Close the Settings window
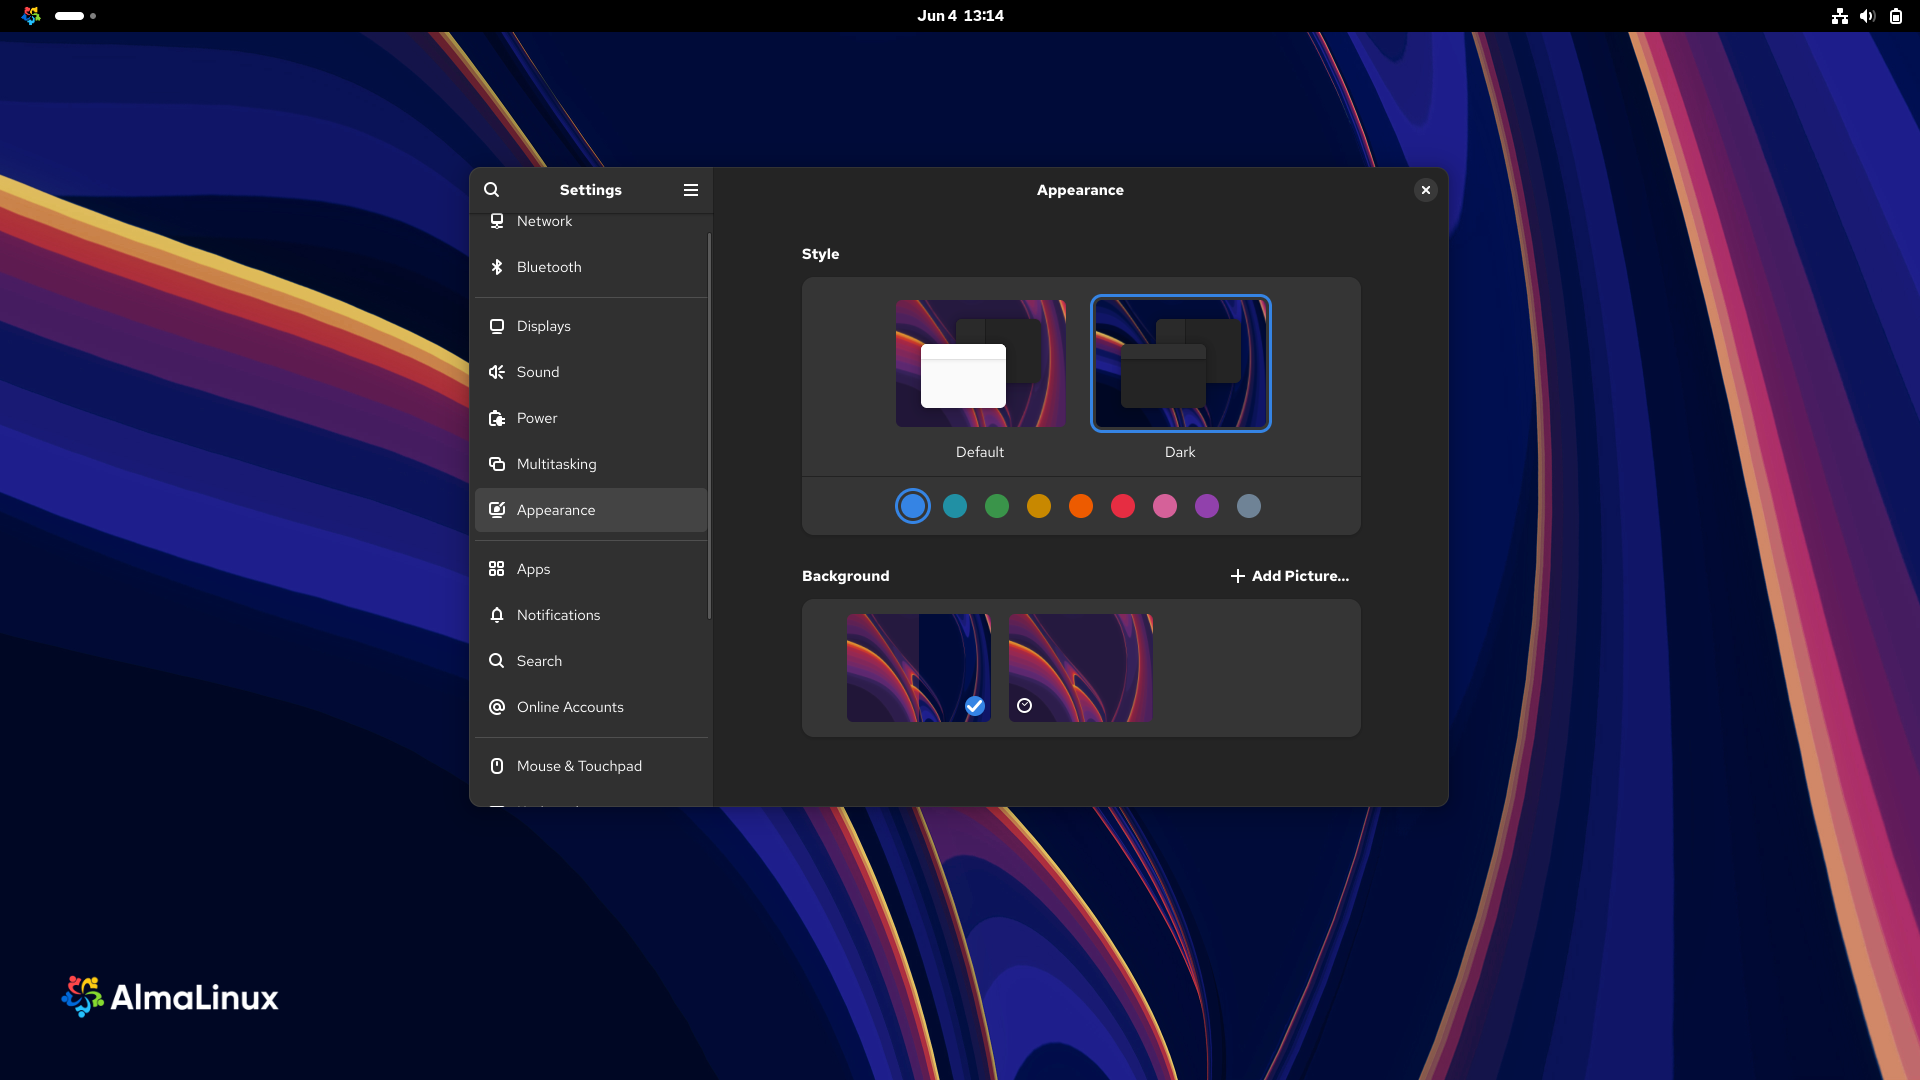1920x1080 pixels. tap(1426, 190)
